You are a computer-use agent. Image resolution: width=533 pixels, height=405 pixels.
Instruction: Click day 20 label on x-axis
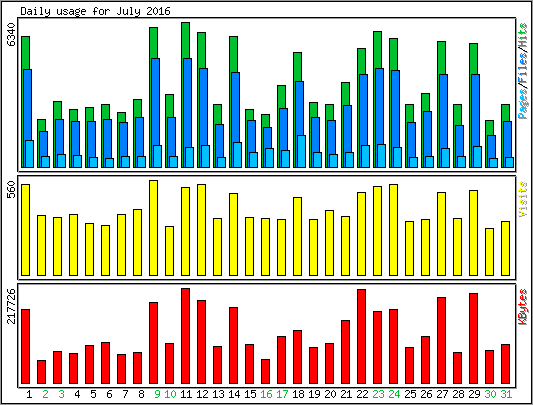click(x=330, y=394)
